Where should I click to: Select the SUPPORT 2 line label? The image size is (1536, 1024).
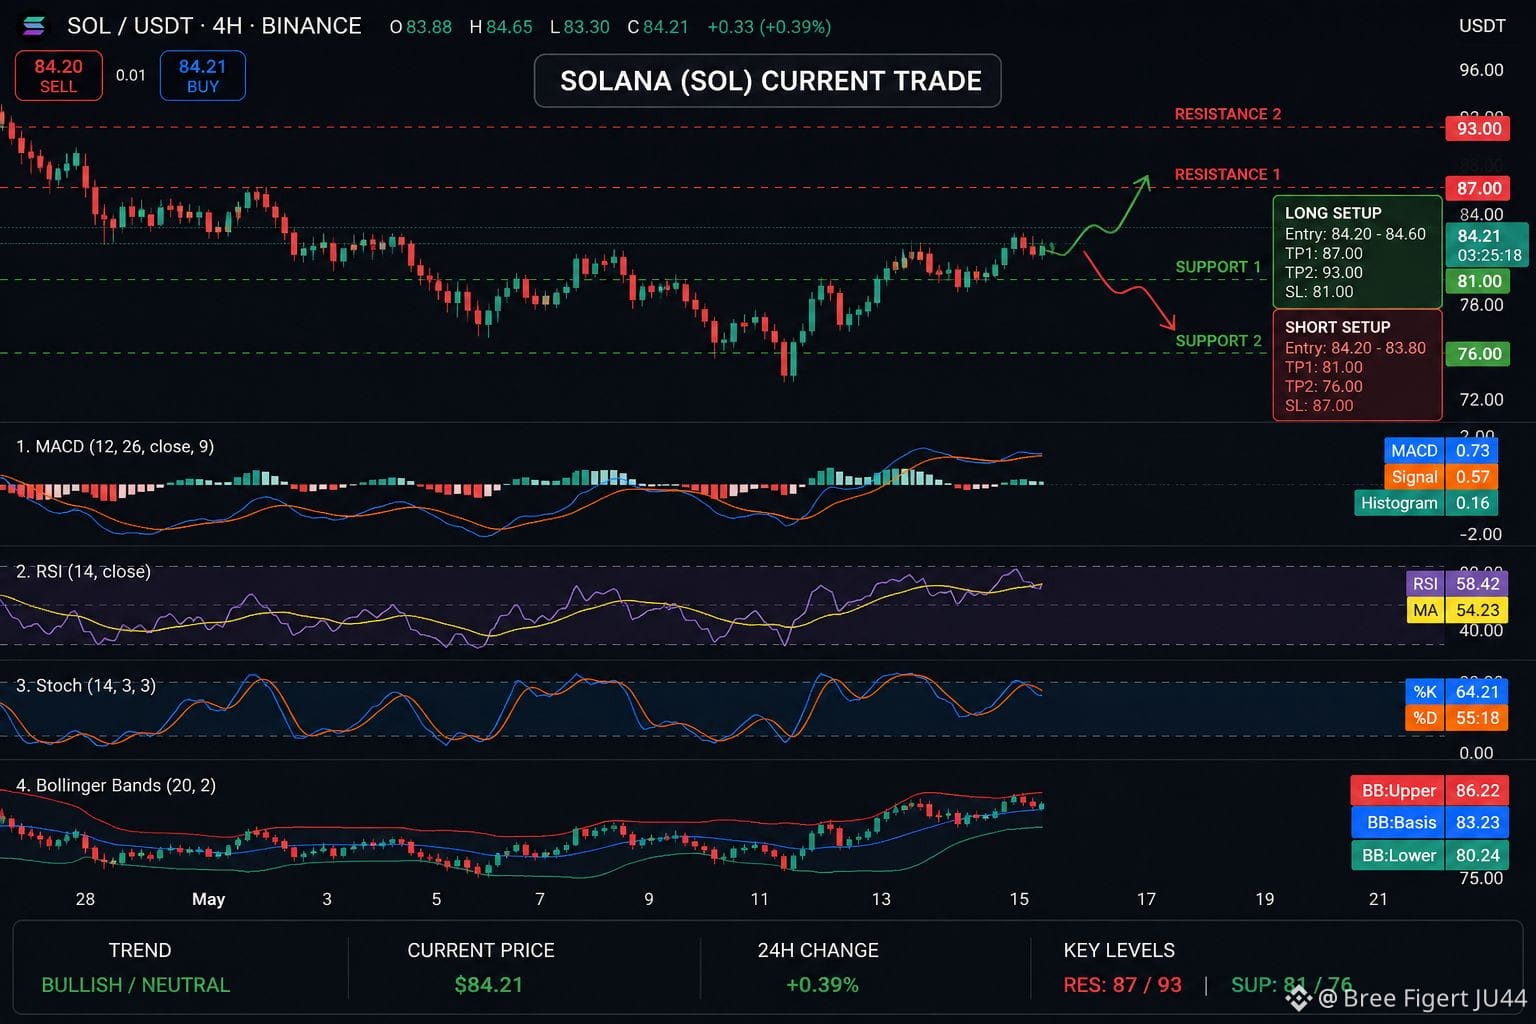click(x=1218, y=341)
